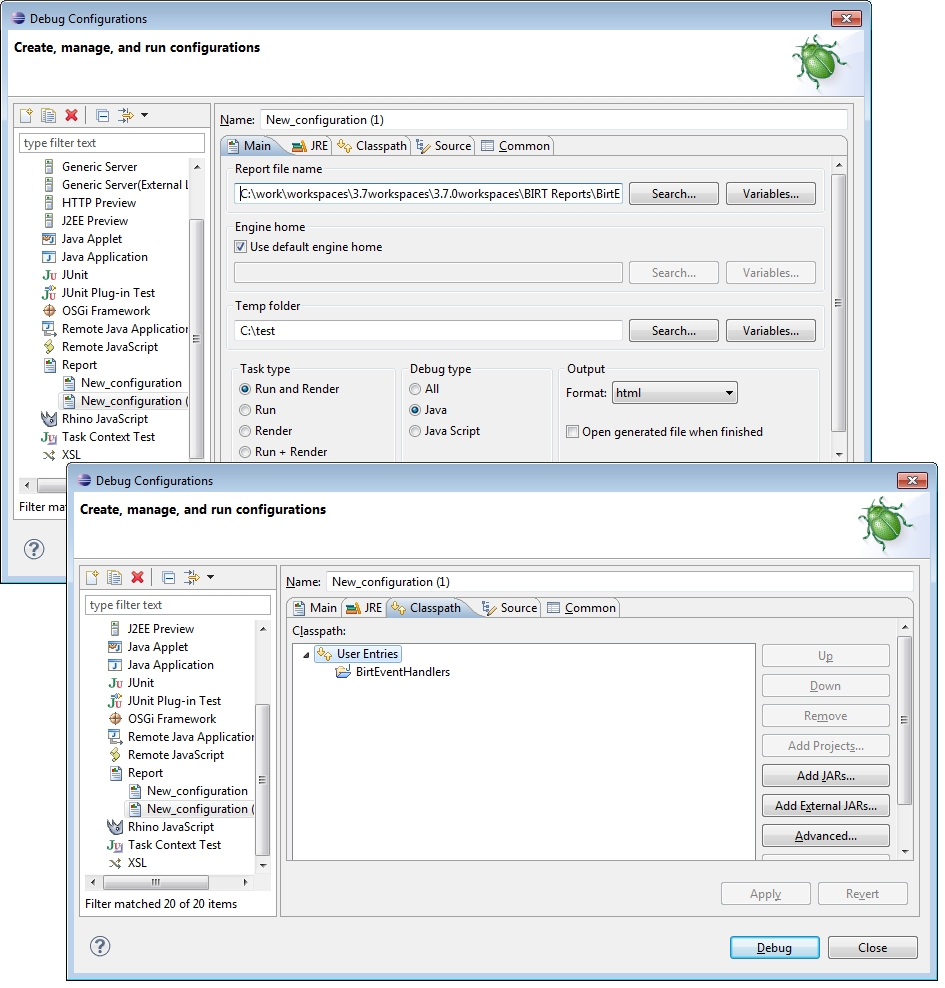Open help icon in front window
945x988 pixels.
(100, 946)
